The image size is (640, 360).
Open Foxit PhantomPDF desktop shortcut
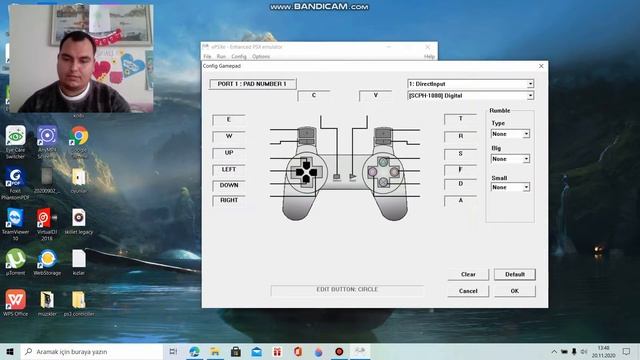click(x=16, y=183)
